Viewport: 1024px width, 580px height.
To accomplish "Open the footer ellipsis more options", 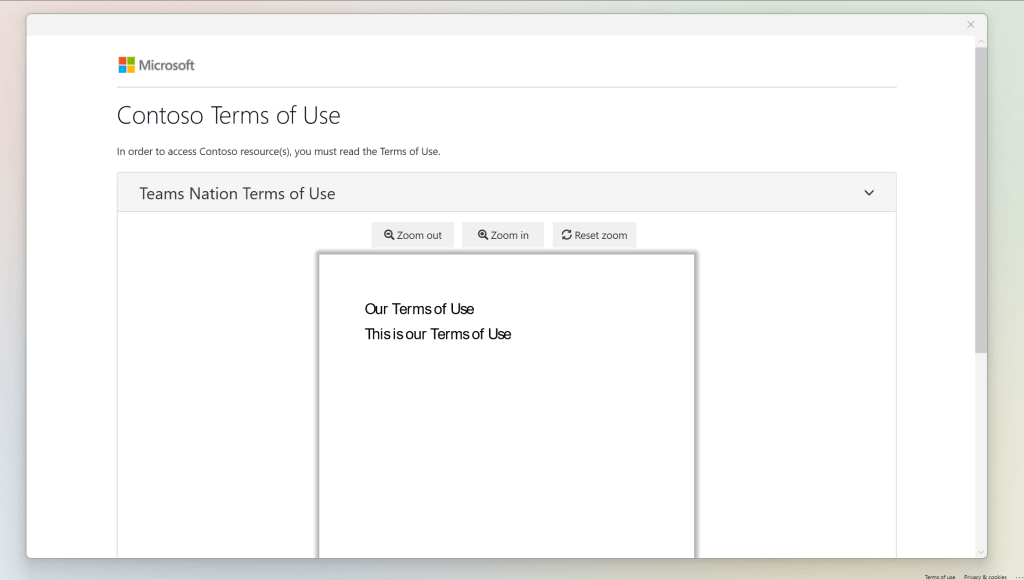I will [x=1018, y=577].
